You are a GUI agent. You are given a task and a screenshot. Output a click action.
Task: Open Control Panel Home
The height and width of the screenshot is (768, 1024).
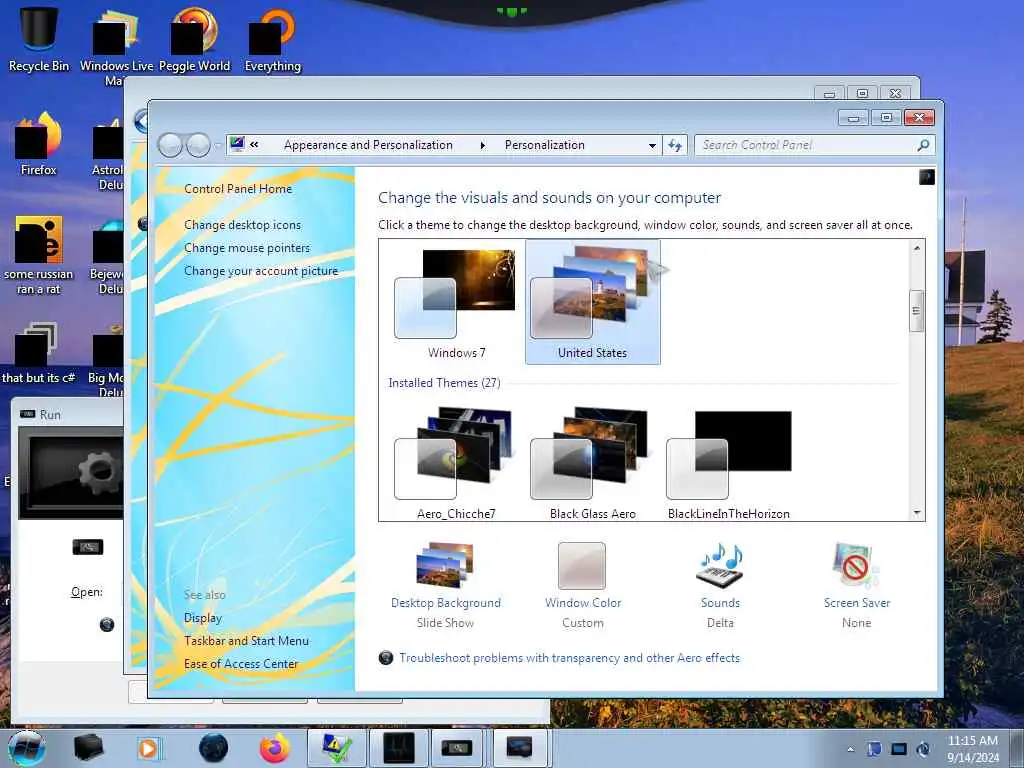238,189
